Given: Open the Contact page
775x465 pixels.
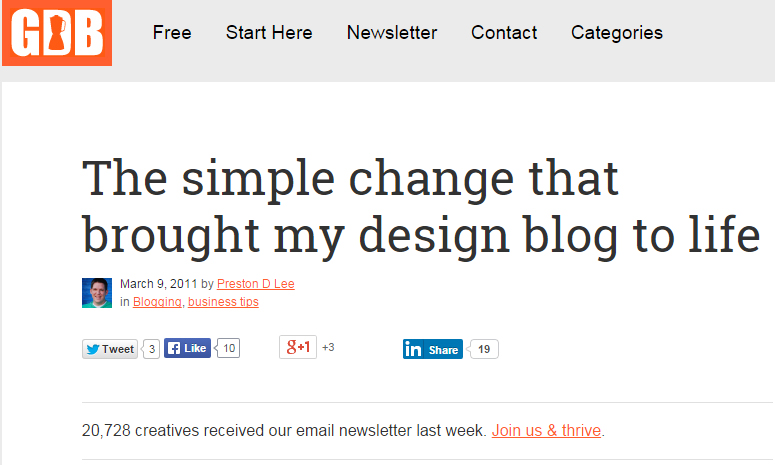Looking at the screenshot, I should (x=504, y=33).
